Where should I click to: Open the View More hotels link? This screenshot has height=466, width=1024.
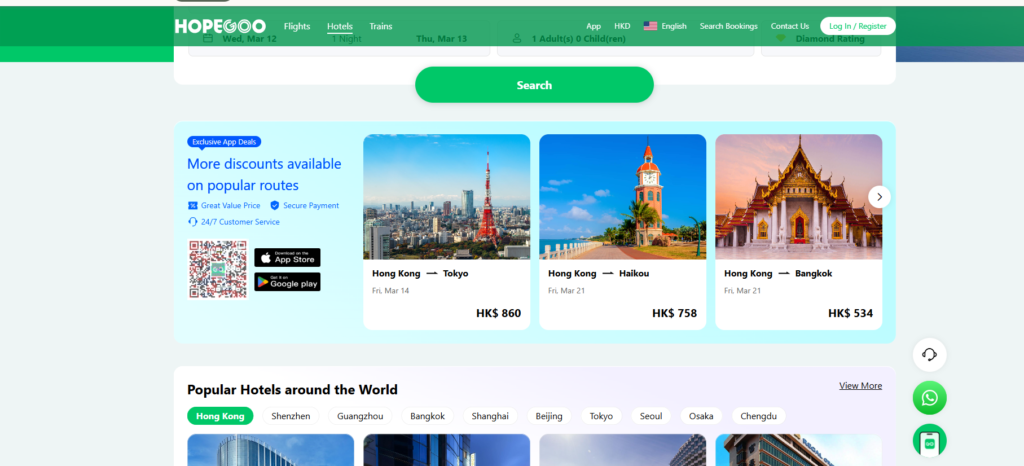pos(860,386)
